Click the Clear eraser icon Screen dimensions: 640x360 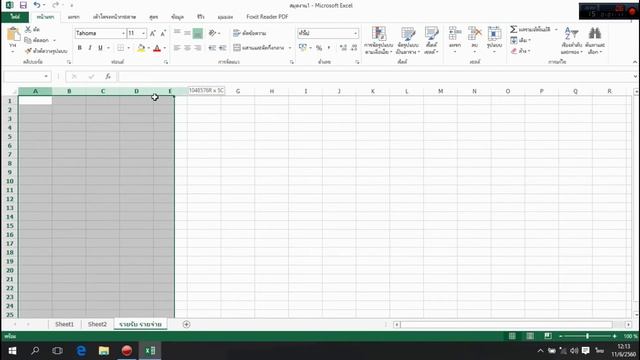514,51
